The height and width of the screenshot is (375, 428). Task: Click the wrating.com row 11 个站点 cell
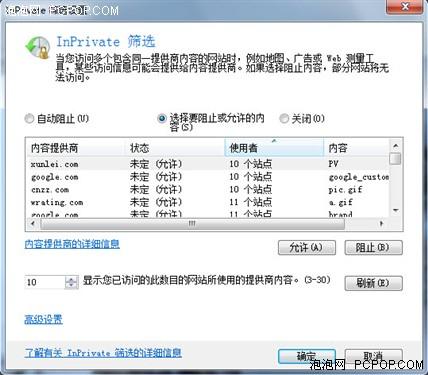tap(251, 202)
